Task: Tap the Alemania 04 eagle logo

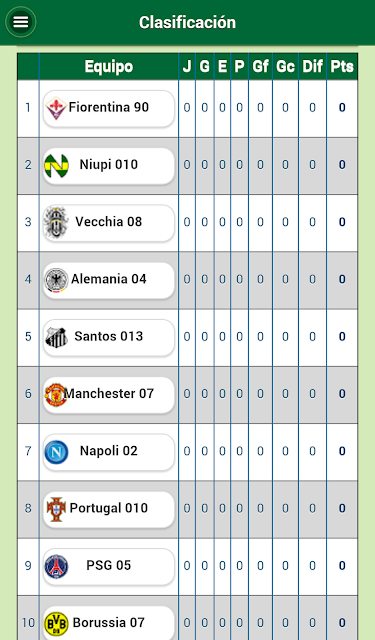Action: click(x=56, y=280)
